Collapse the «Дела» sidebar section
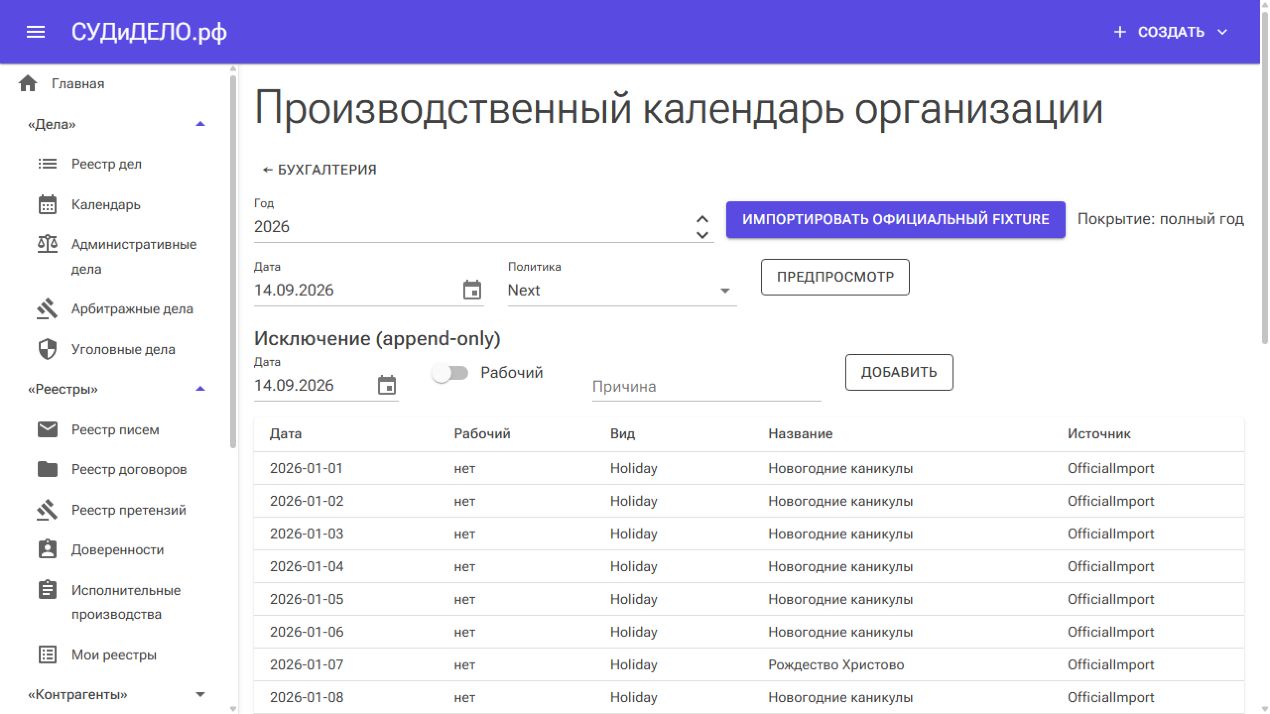 200,124
